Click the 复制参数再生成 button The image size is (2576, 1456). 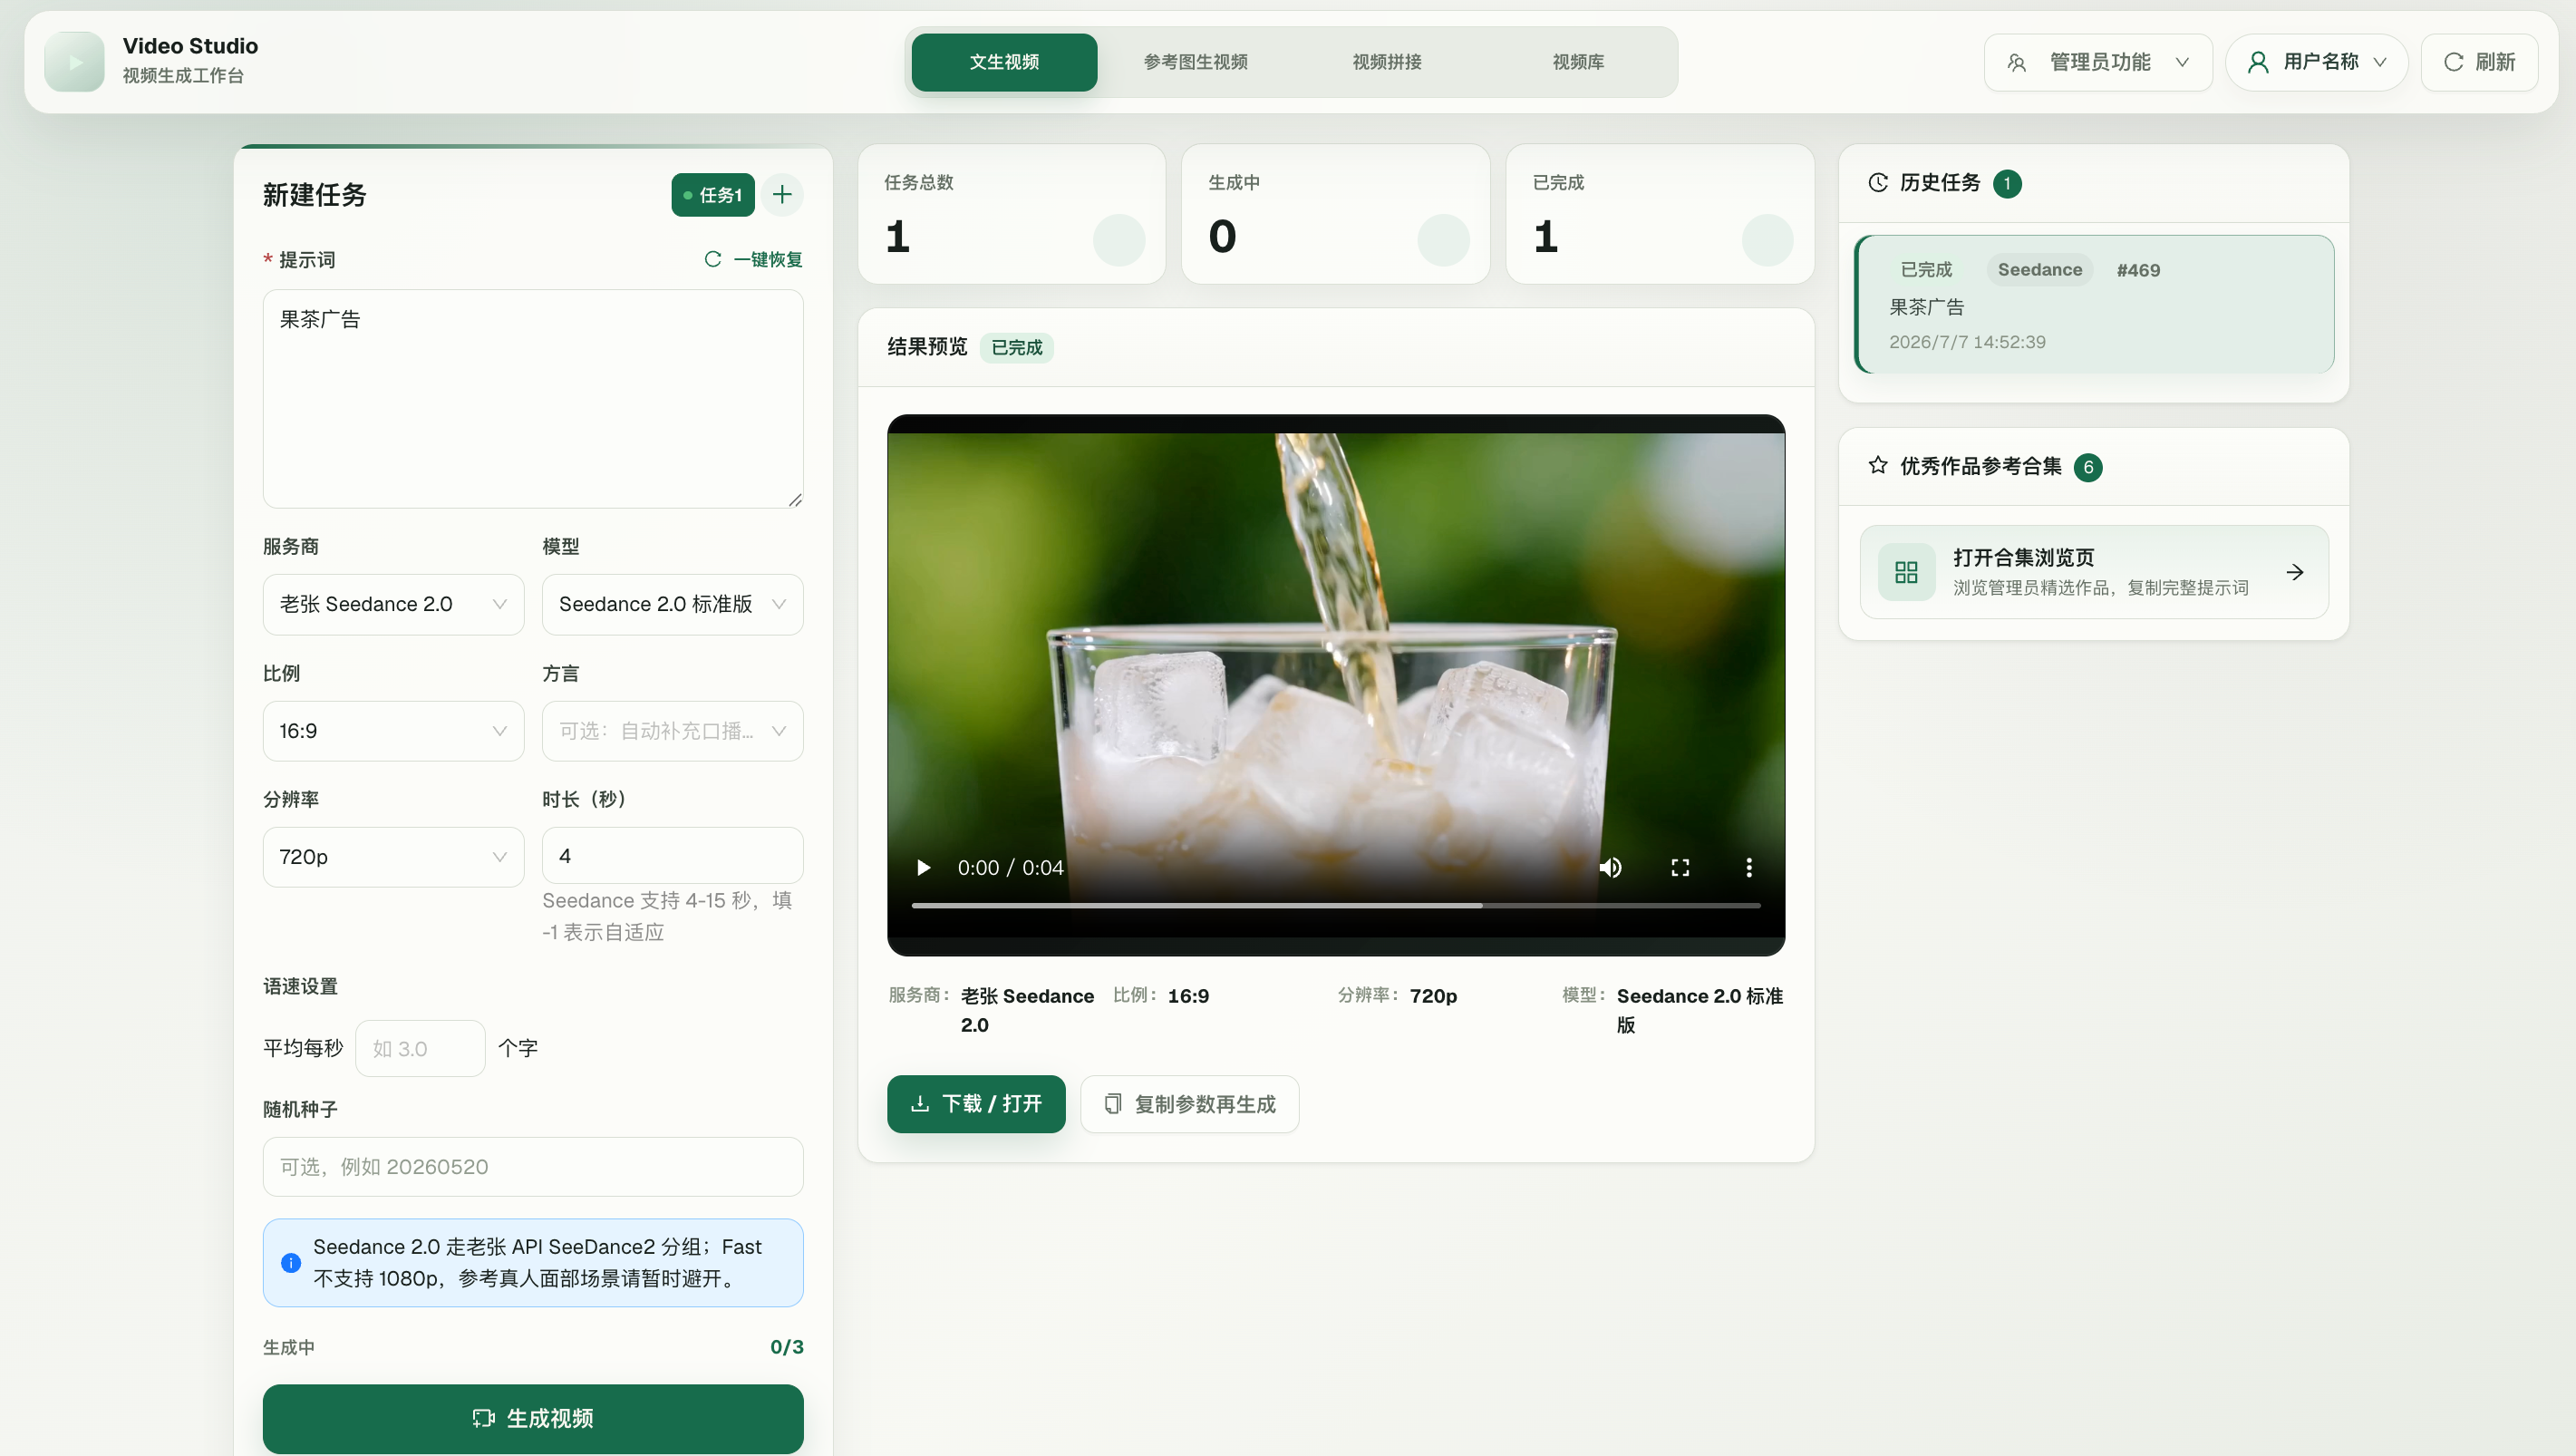pyautogui.click(x=1190, y=1104)
